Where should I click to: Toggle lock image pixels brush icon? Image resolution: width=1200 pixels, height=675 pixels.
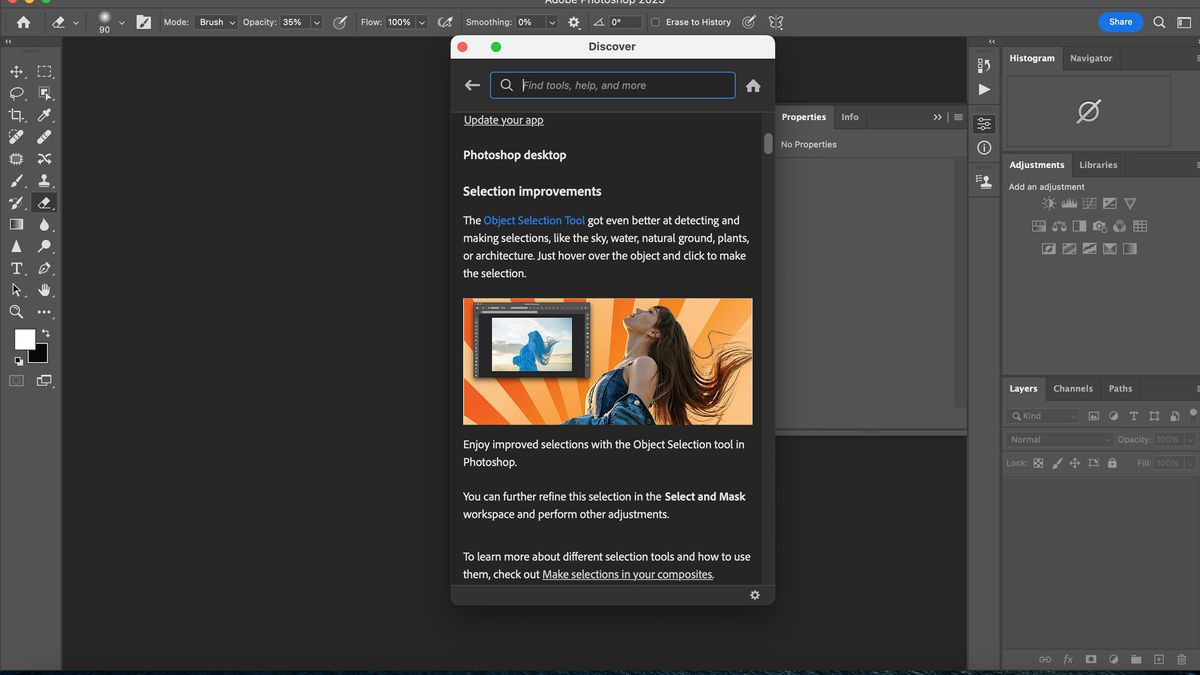tap(1057, 463)
